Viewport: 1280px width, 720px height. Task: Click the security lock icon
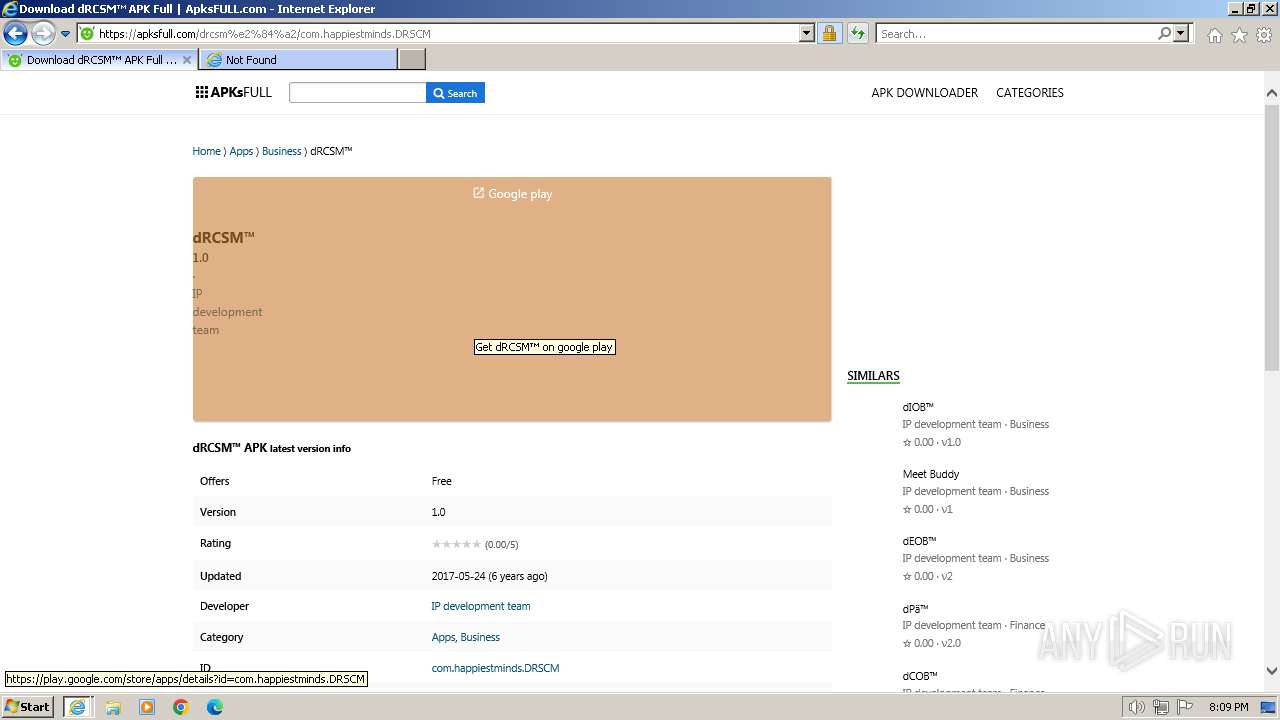[x=829, y=34]
